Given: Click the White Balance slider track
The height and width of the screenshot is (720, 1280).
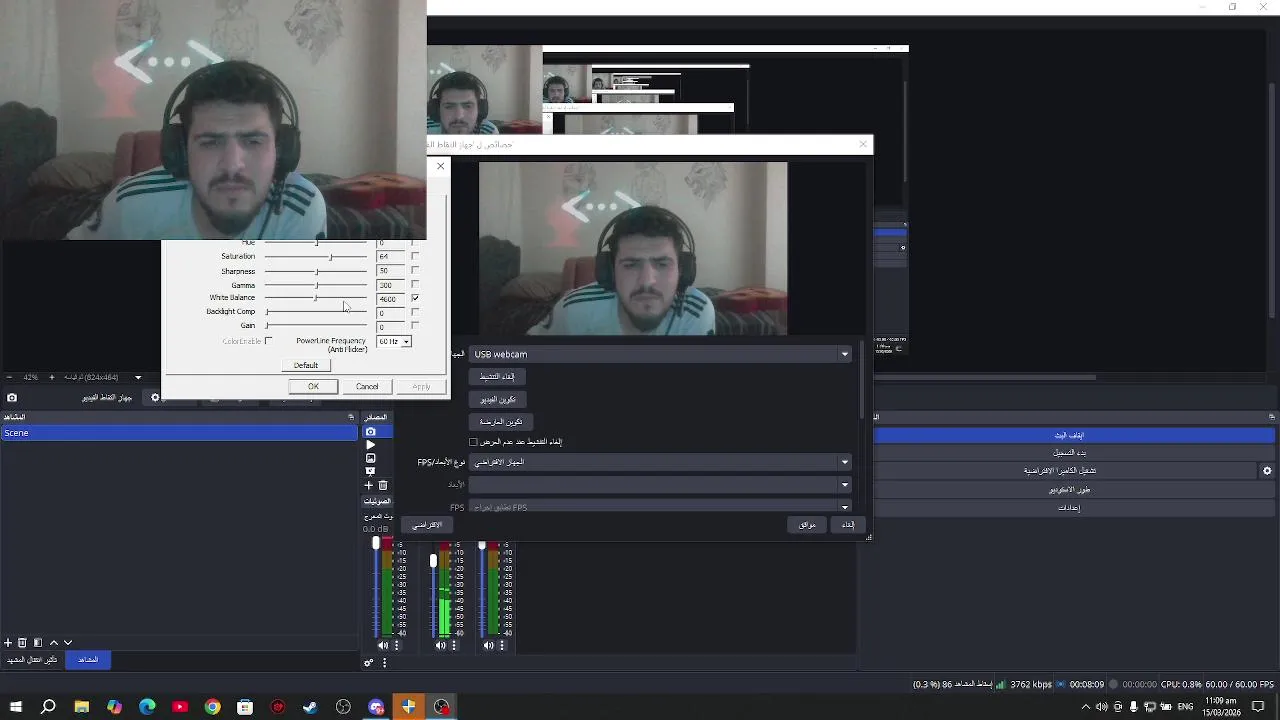Looking at the screenshot, I should click(x=316, y=298).
